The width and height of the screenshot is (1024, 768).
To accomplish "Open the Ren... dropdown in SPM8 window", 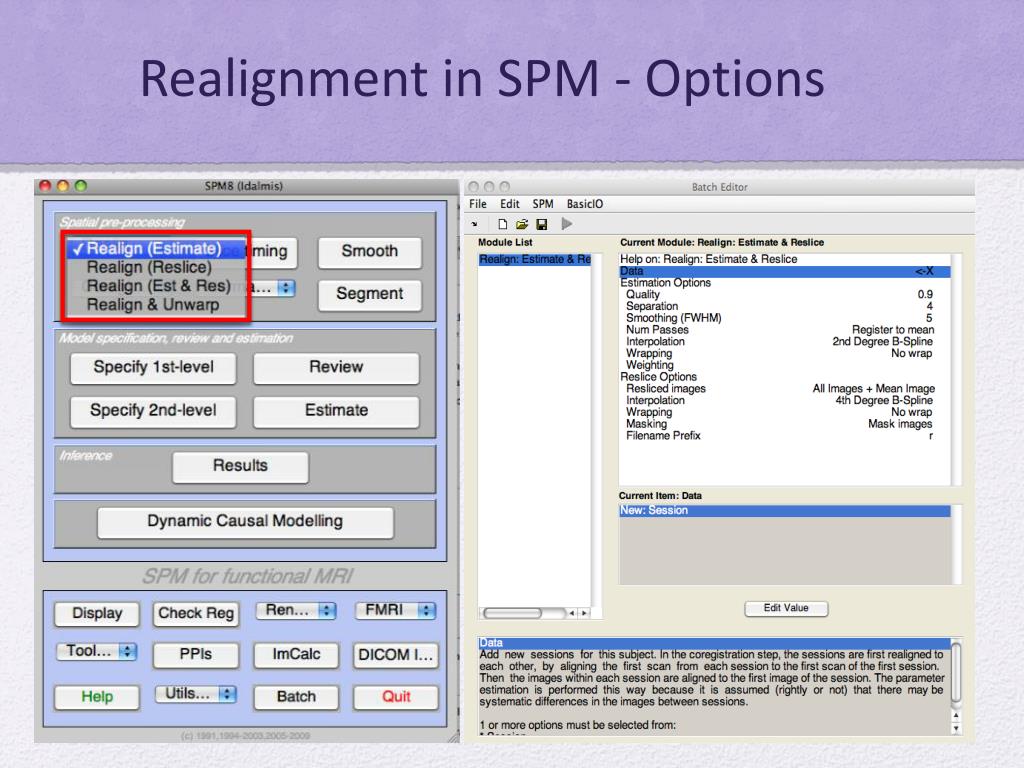I will click(296, 610).
